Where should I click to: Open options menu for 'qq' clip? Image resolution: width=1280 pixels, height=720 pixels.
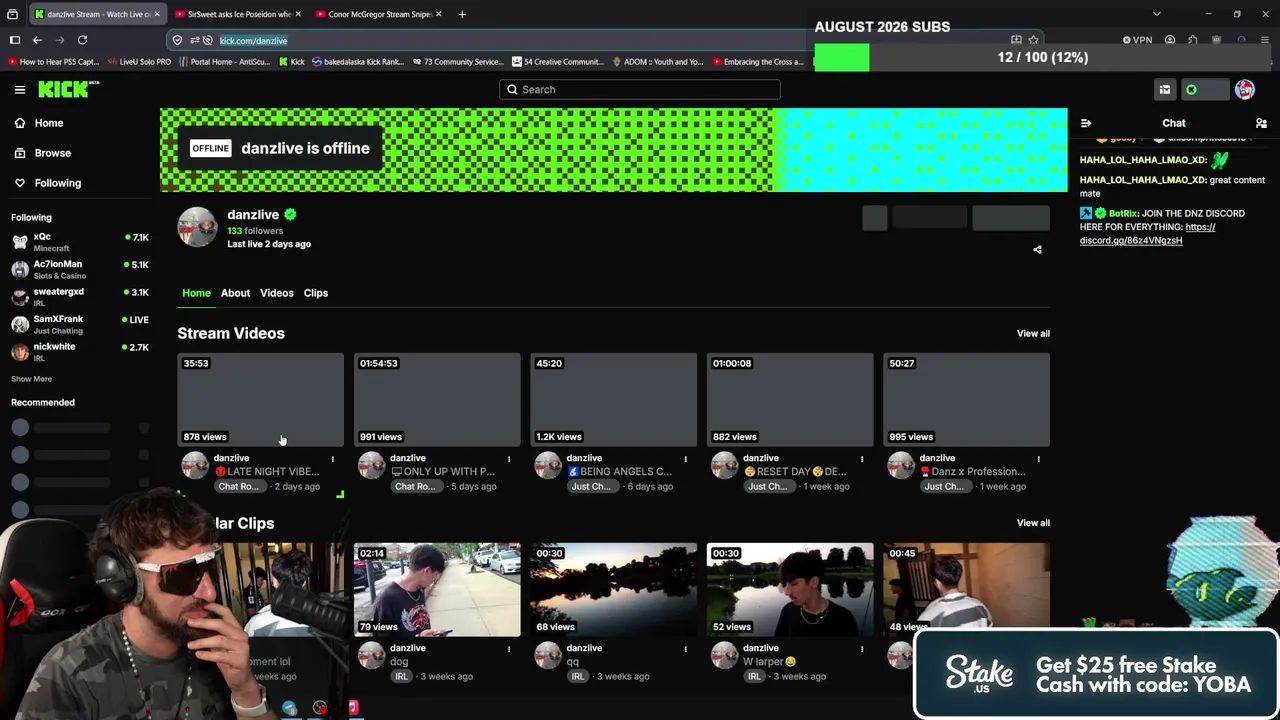(x=686, y=649)
